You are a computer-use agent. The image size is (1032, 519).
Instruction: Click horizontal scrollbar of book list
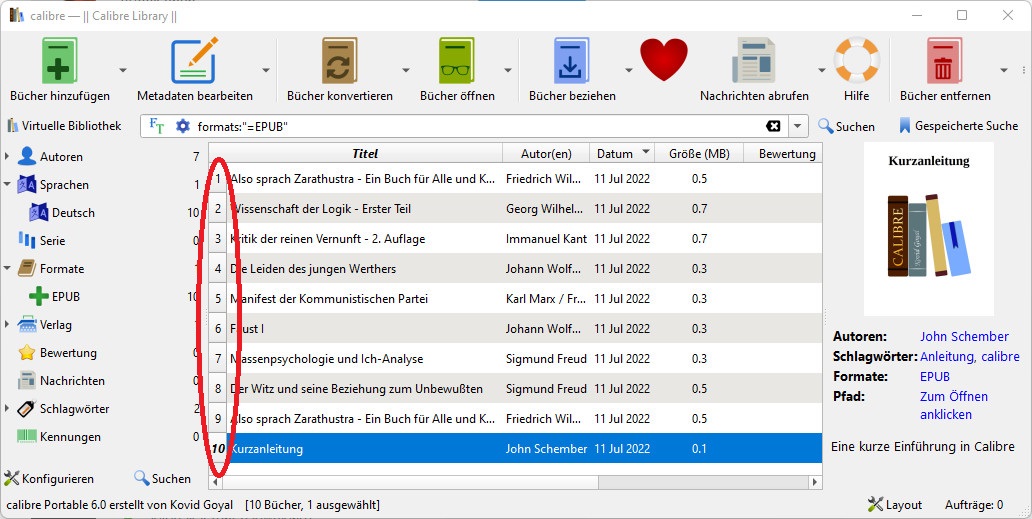click(411, 482)
